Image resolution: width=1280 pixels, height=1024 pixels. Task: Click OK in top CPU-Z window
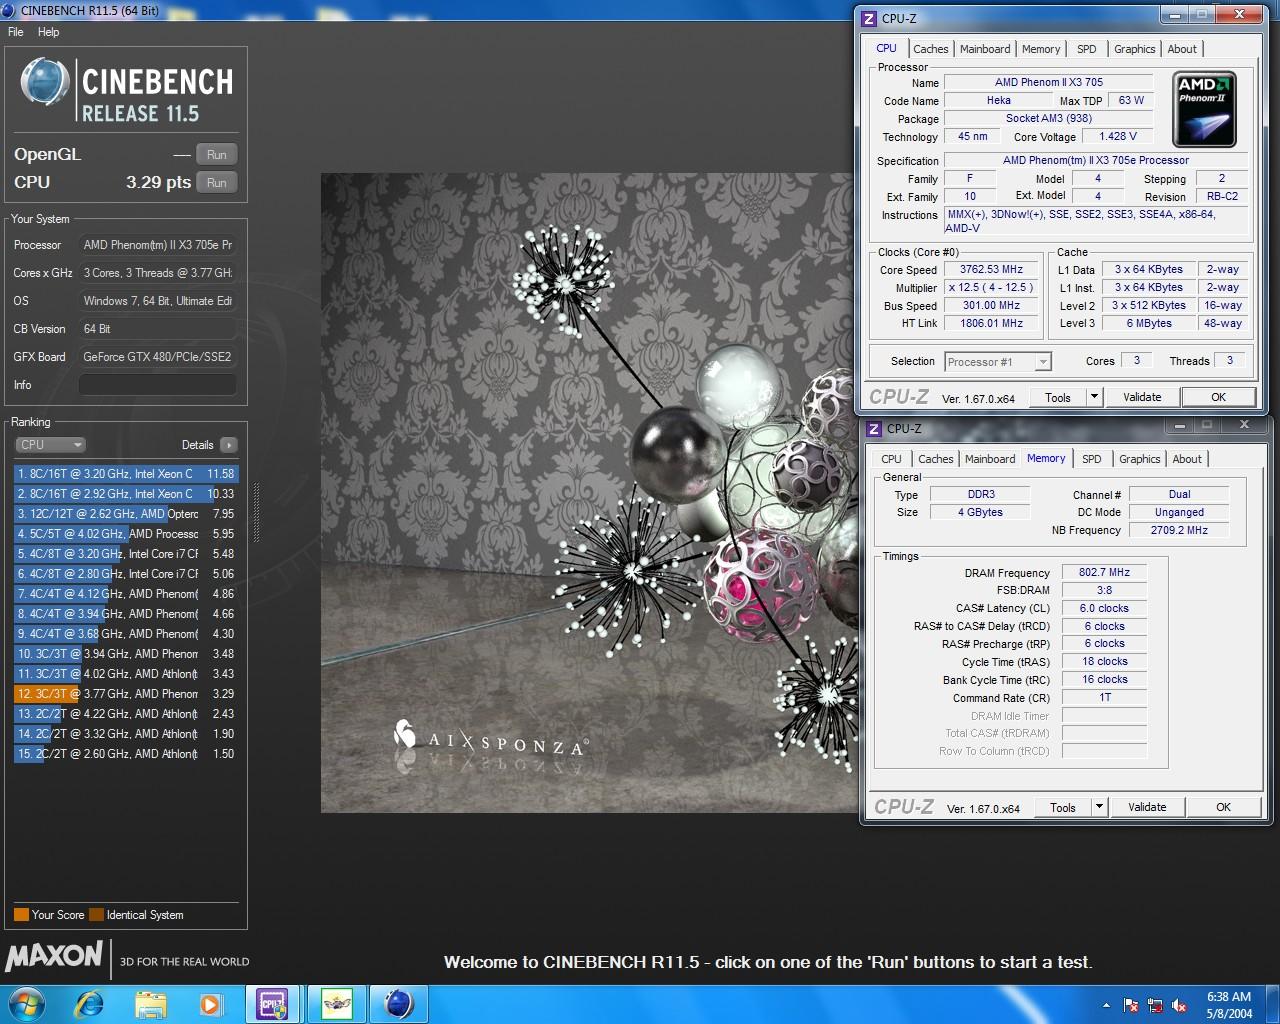pos(1218,397)
